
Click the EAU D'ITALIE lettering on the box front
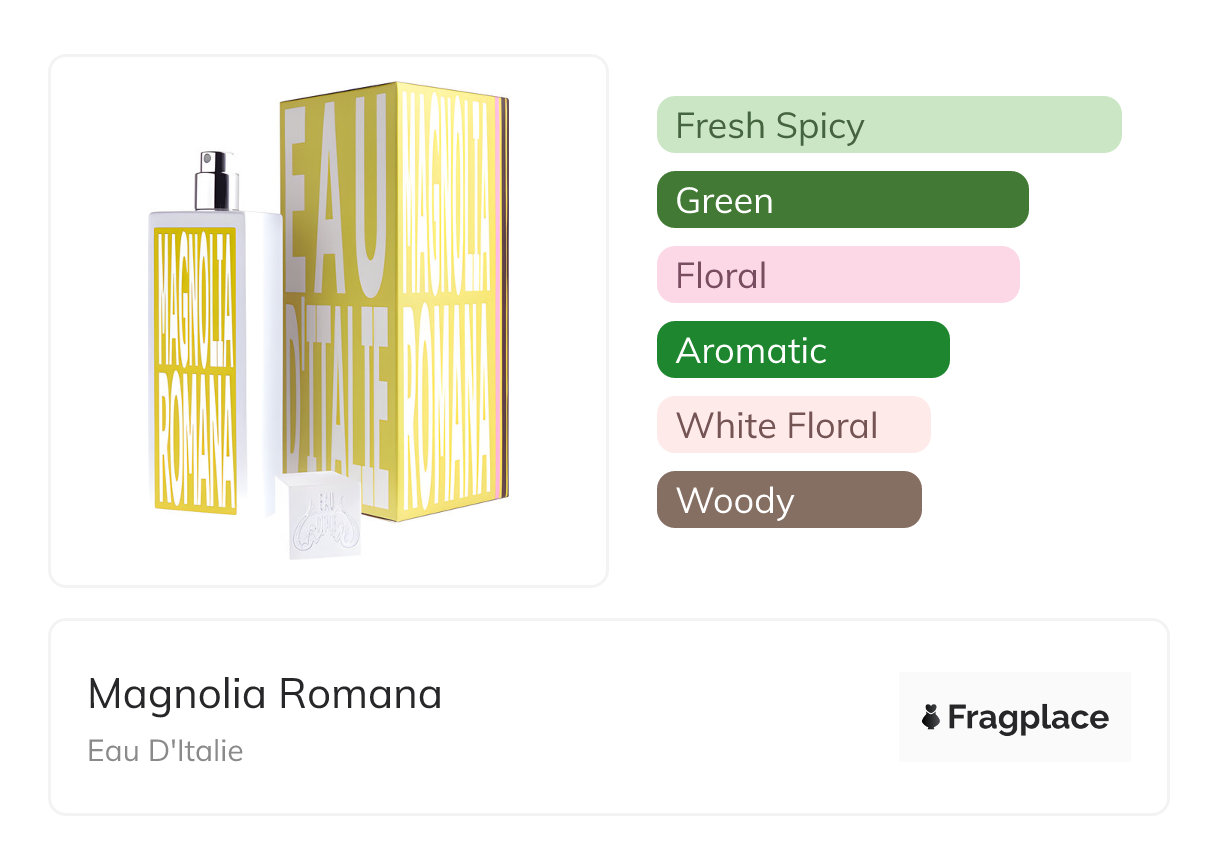337,300
